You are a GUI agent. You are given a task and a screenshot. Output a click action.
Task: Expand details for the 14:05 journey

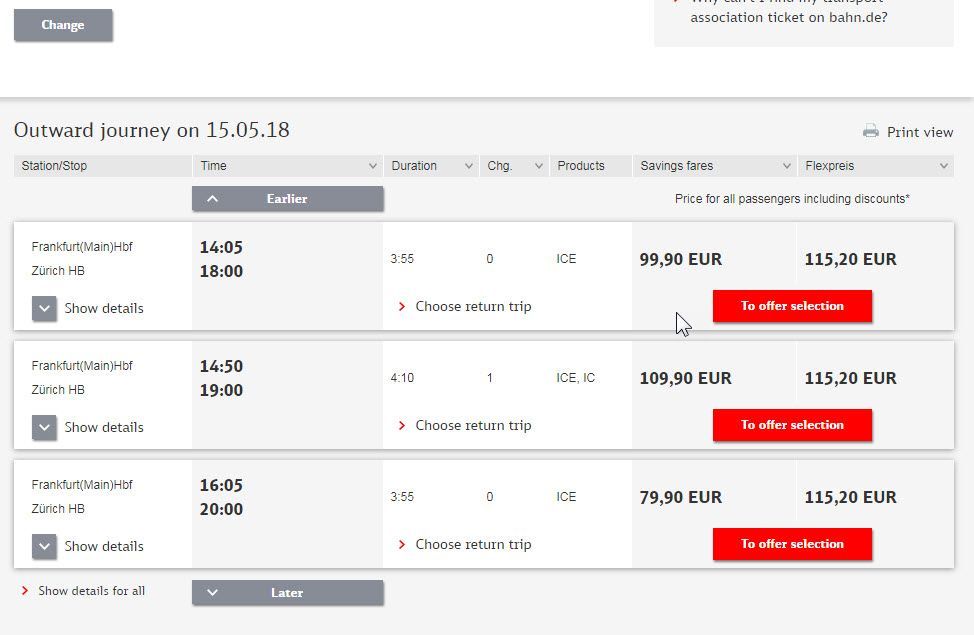coord(44,308)
